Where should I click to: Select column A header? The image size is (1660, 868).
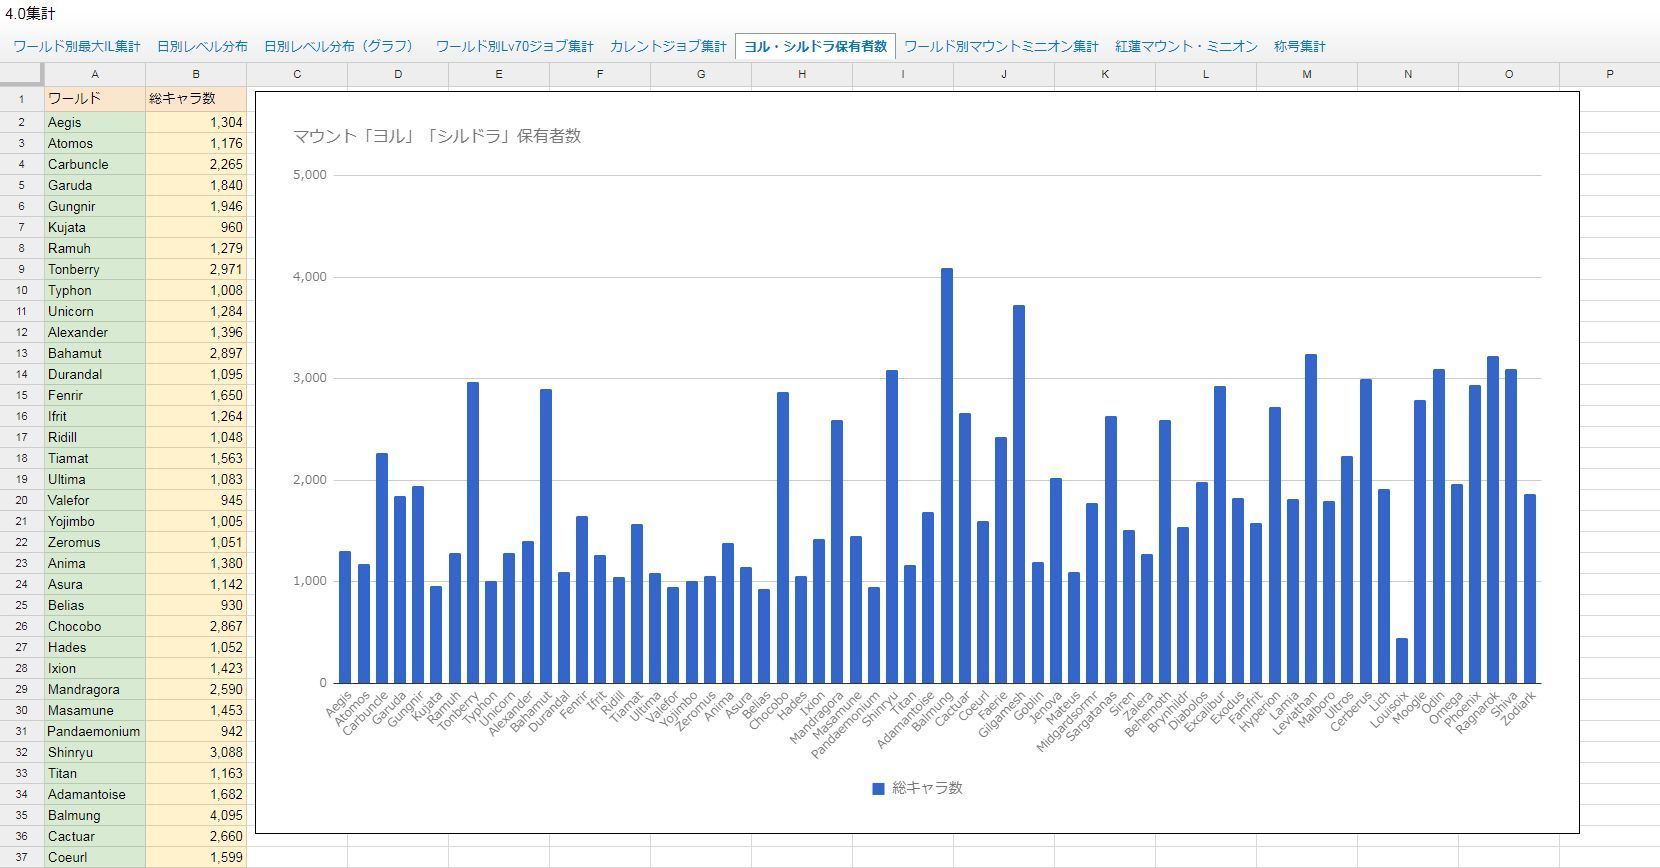[x=95, y=74]
